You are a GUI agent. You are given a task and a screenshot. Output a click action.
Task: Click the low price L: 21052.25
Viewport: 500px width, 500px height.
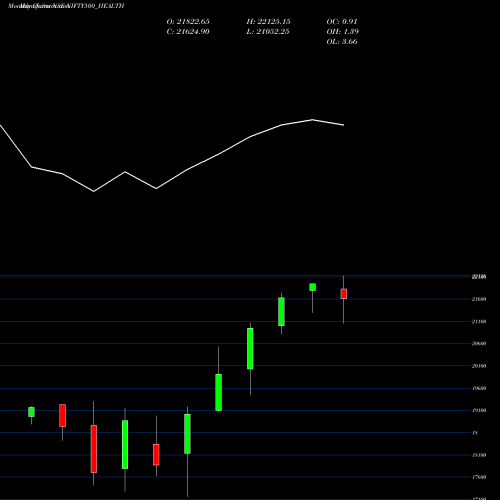[268, 32]
